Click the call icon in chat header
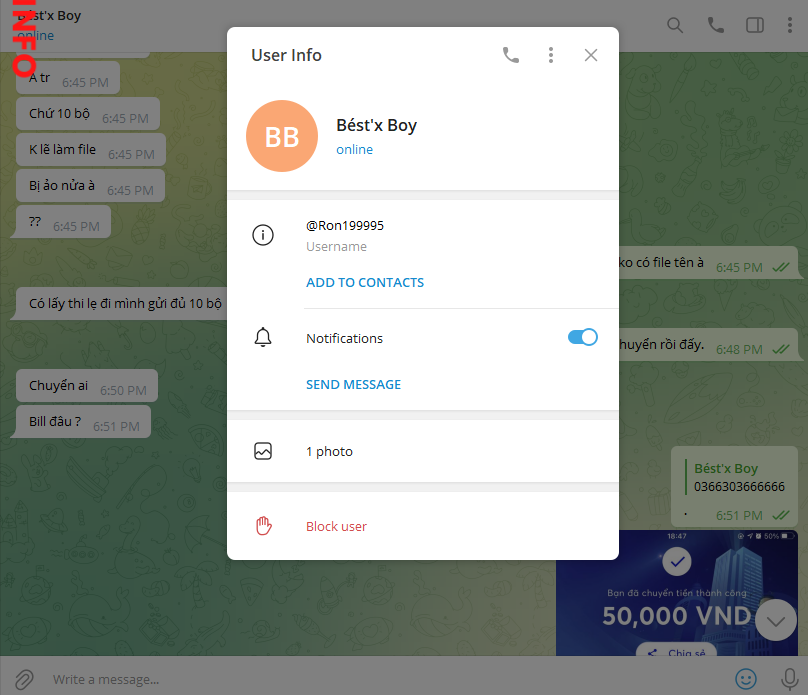 716,25
